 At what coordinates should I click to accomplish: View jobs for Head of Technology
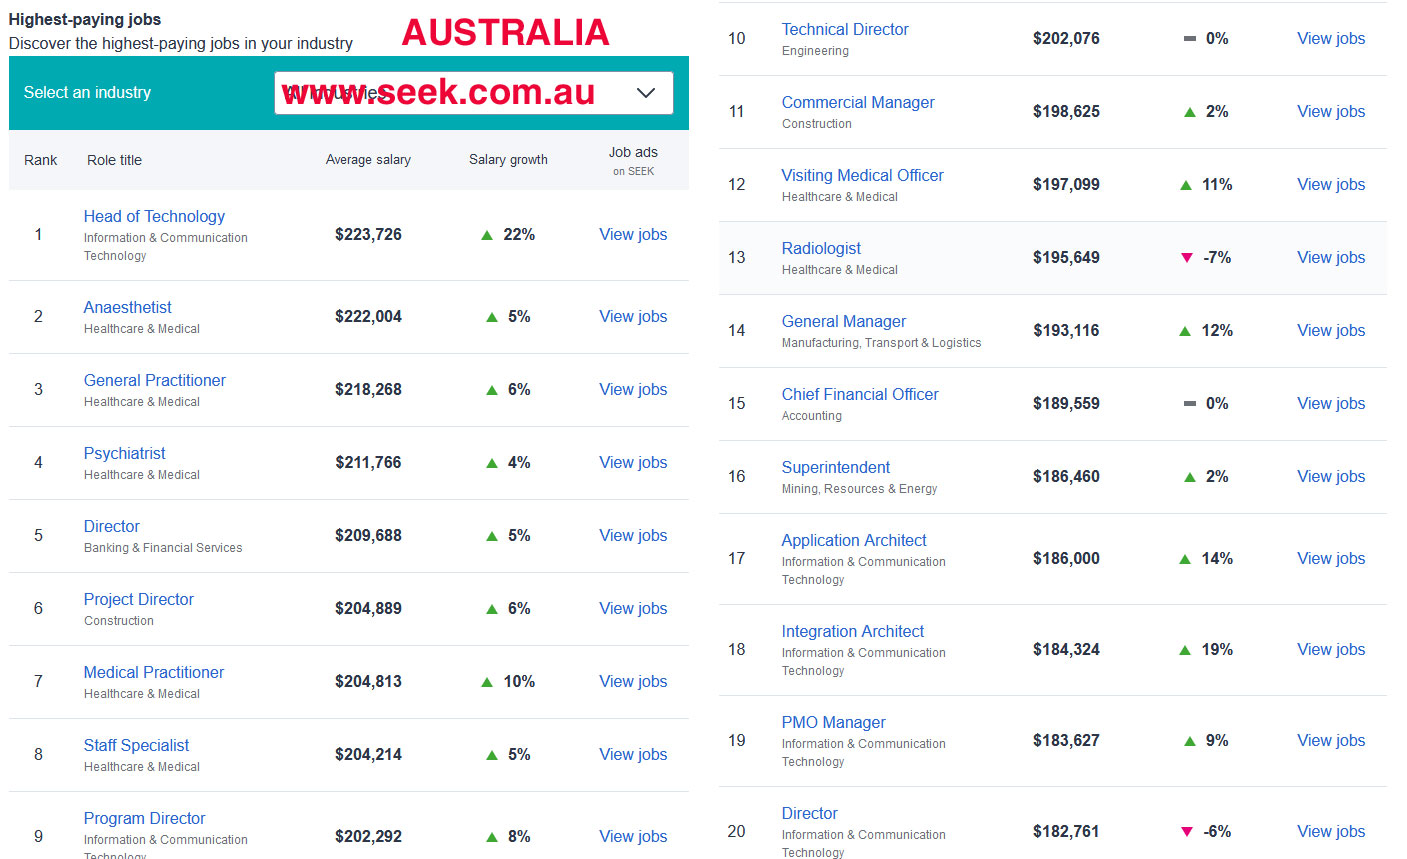pos(633,234)
